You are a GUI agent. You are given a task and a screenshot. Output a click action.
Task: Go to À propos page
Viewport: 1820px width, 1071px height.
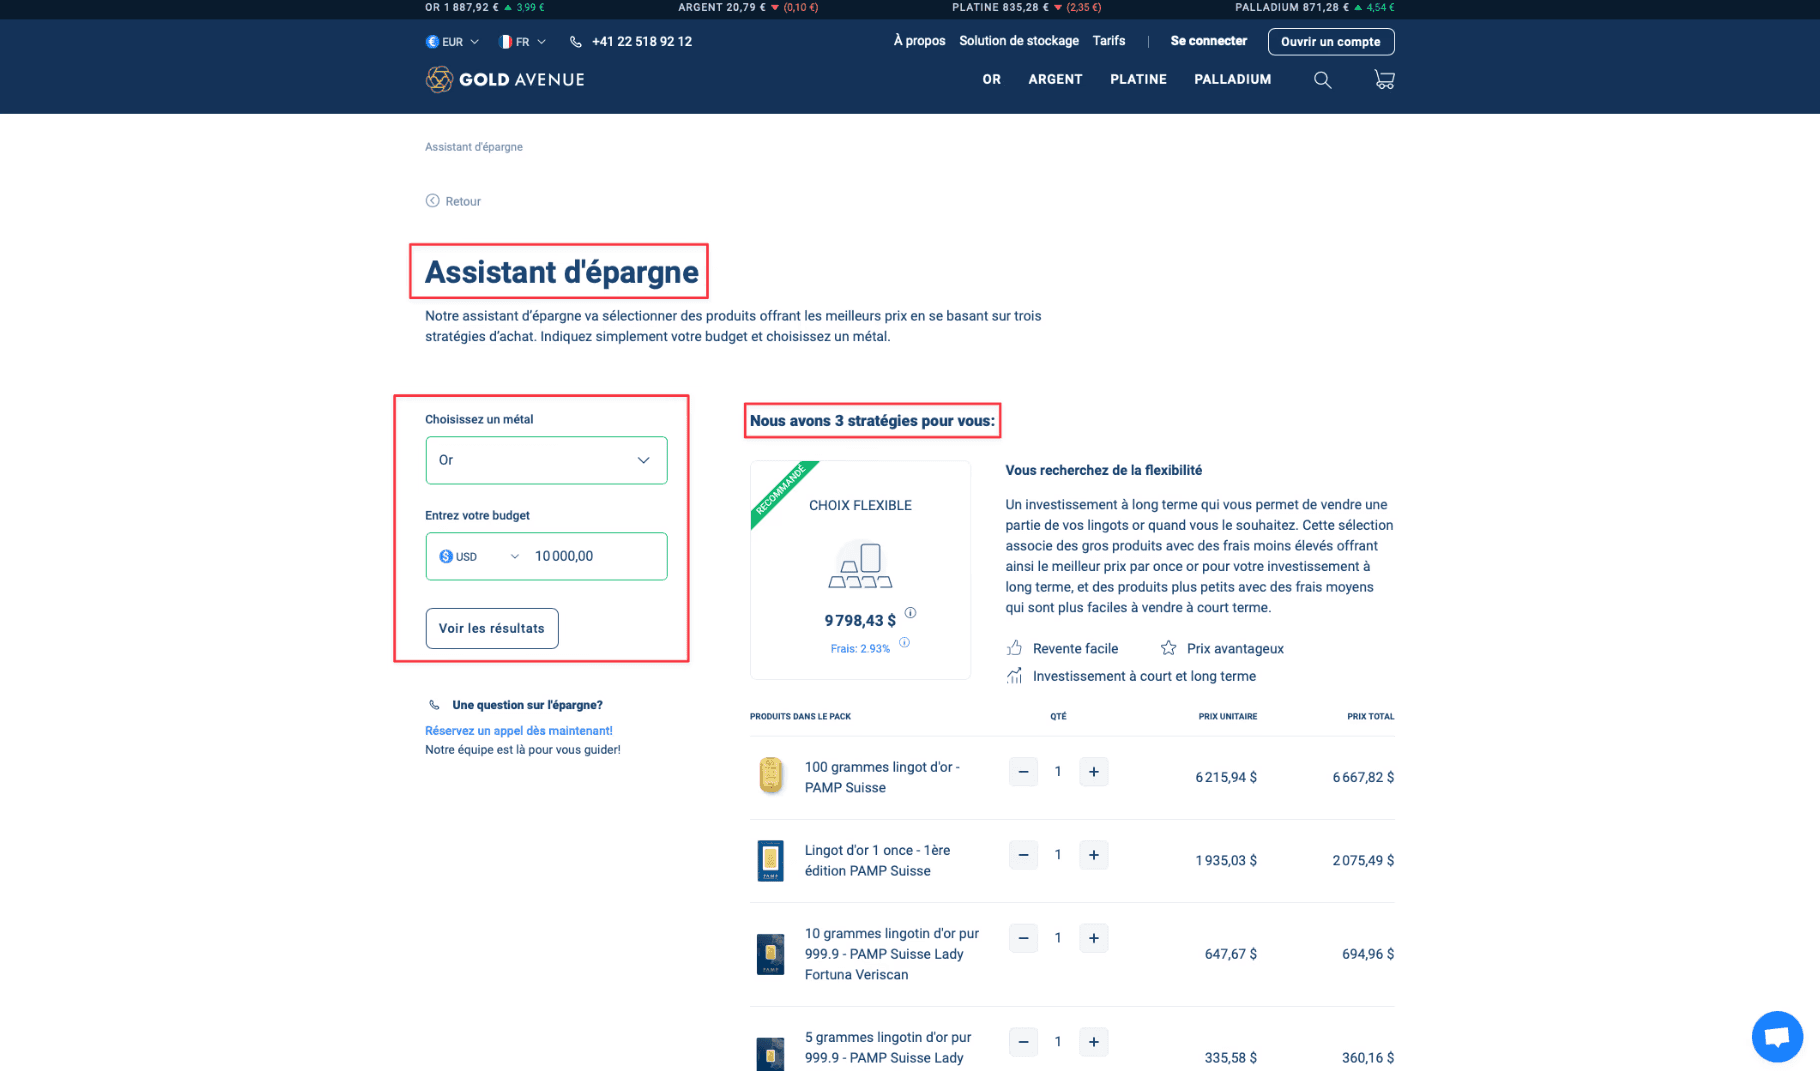tap(919, 41)
